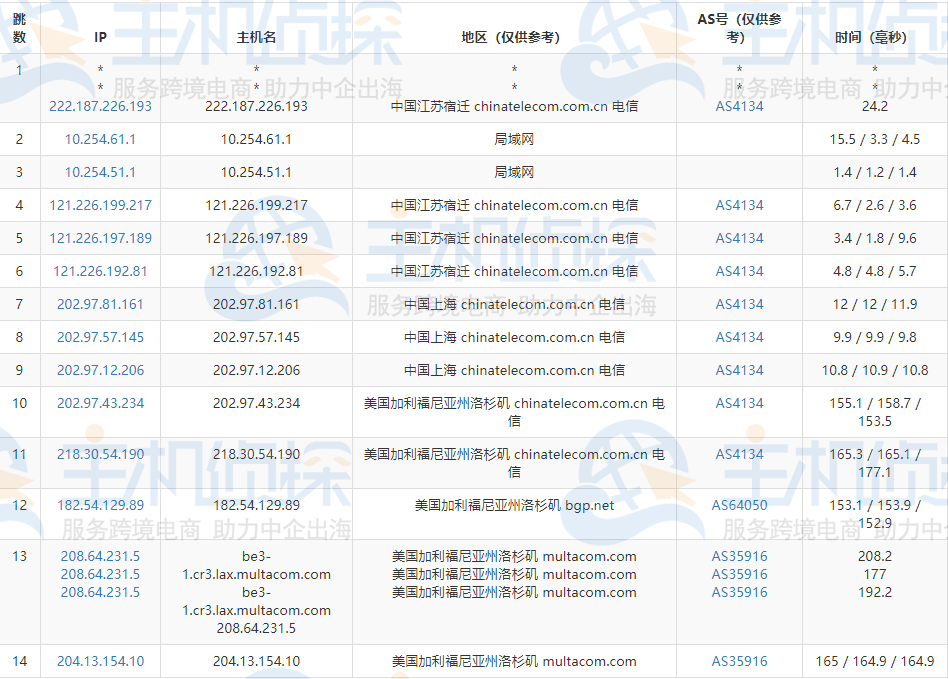Click the first 208.64.231.5 link on hop 13
Viewport: 948px width, 679px height.
coord(98,556)
